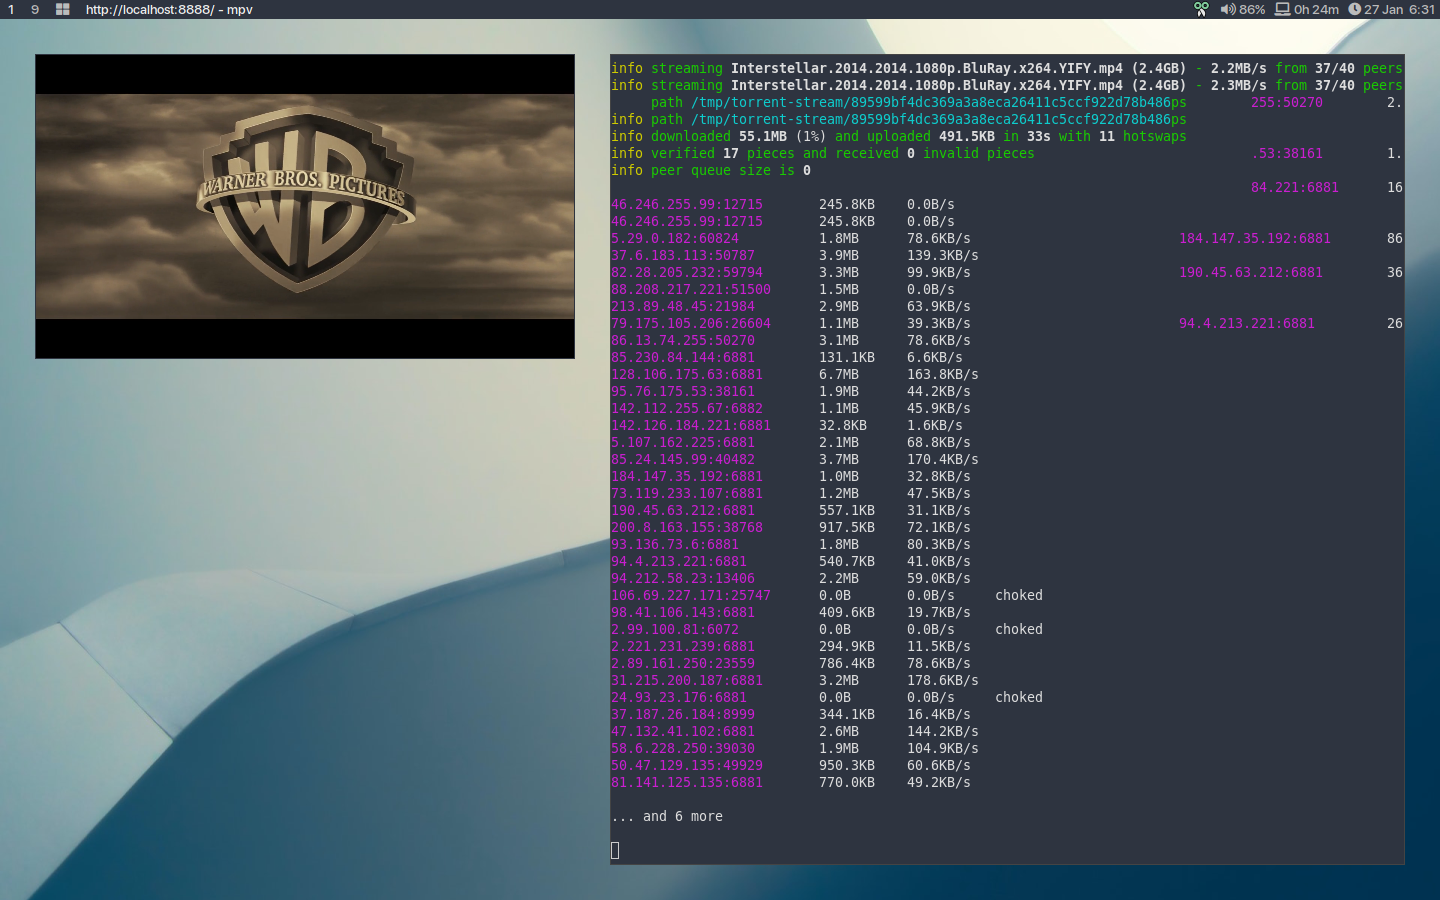Click the 163.8KB/s speed value
The image size is (1440, 900).
[x=943, y=374]
